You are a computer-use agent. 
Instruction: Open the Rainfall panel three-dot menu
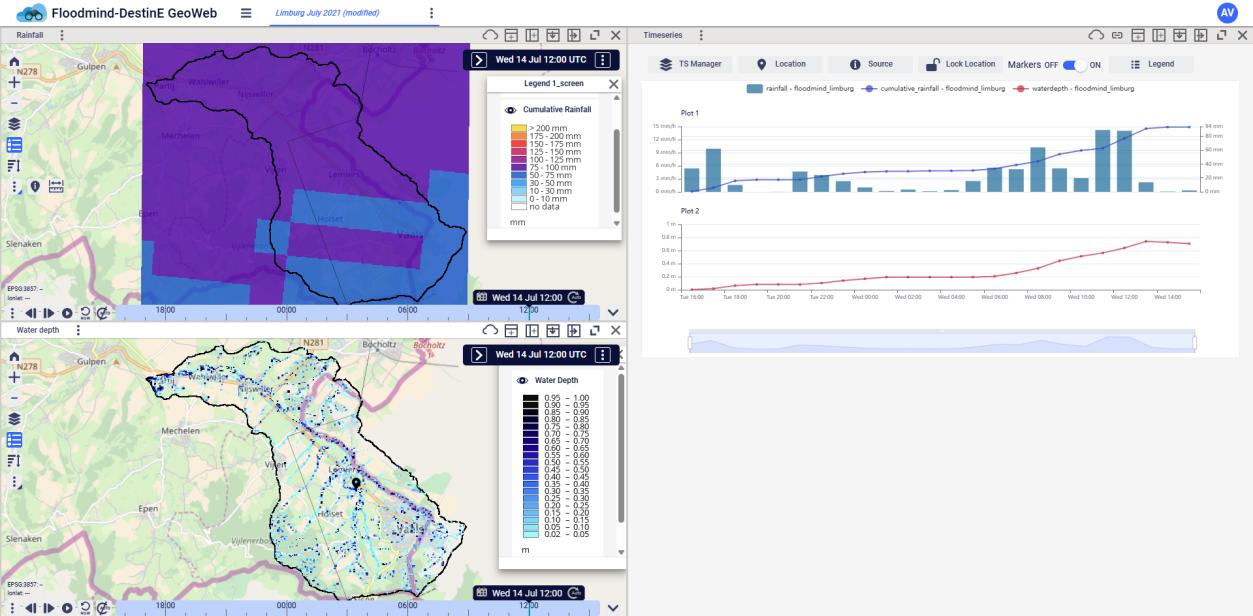click(x=62, y=35)
